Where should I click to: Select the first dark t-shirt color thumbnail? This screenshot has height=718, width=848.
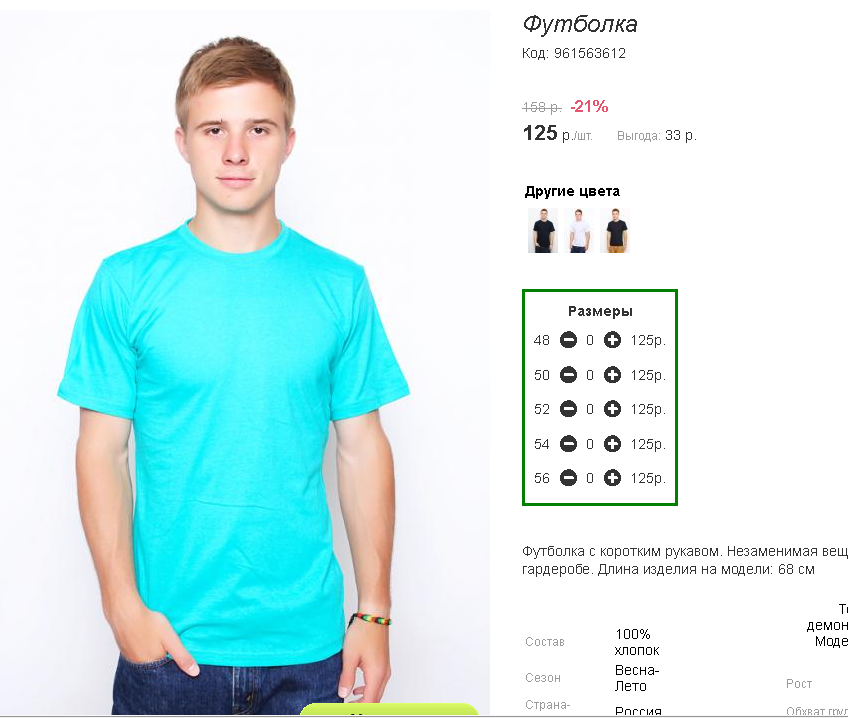[x=543, y=230]
